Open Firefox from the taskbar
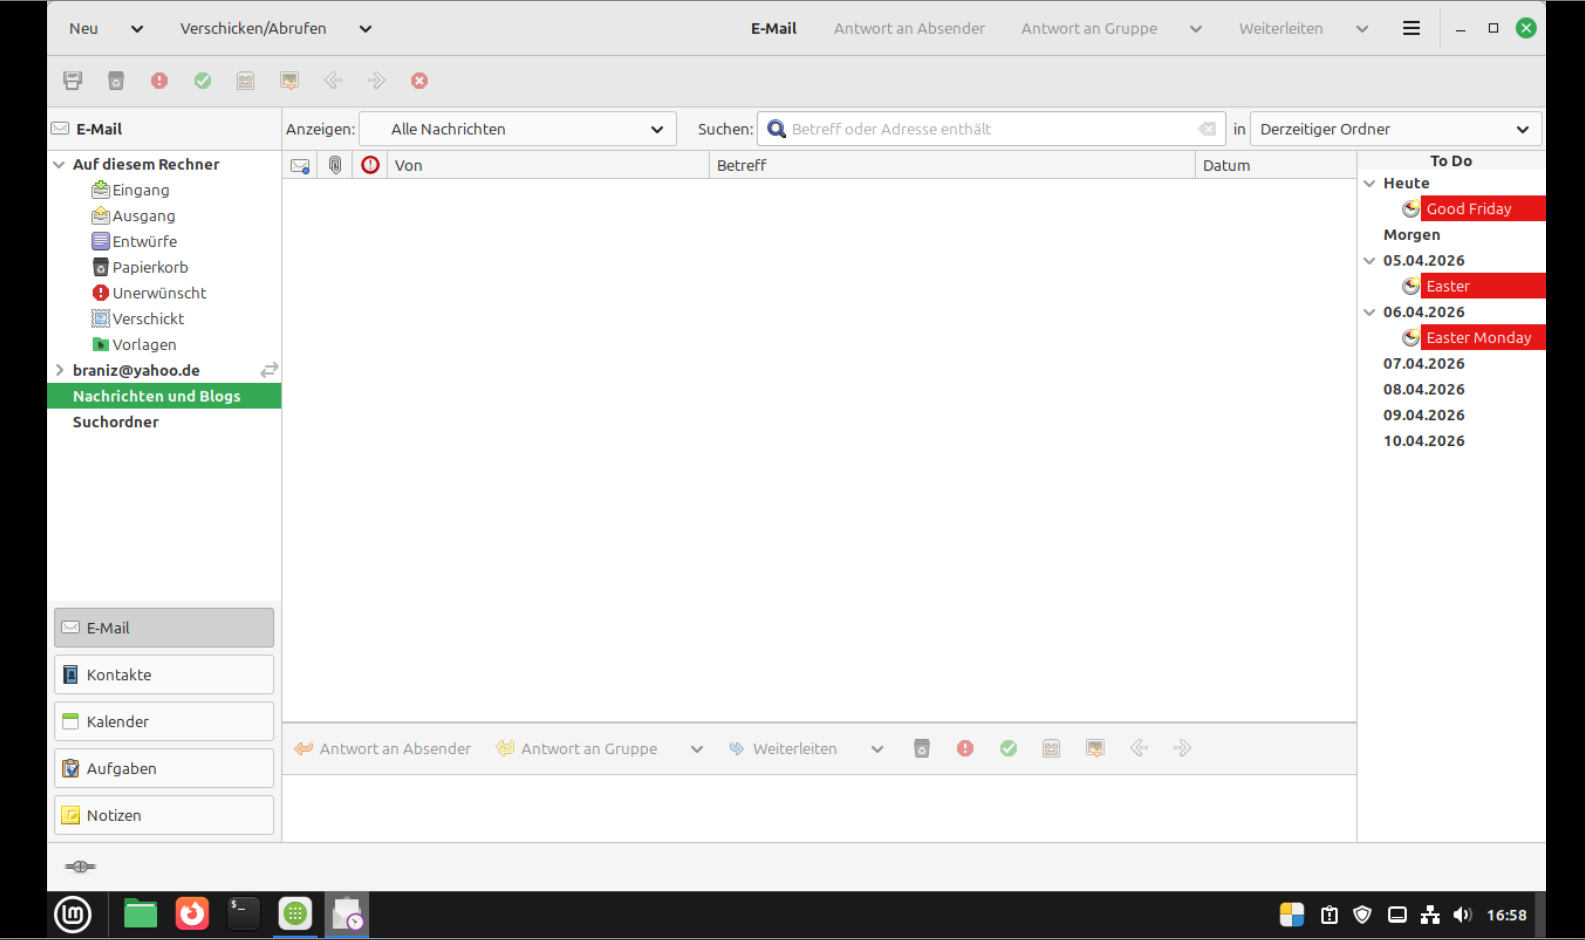Screen dimensions: 1585x940 (192, 914)
